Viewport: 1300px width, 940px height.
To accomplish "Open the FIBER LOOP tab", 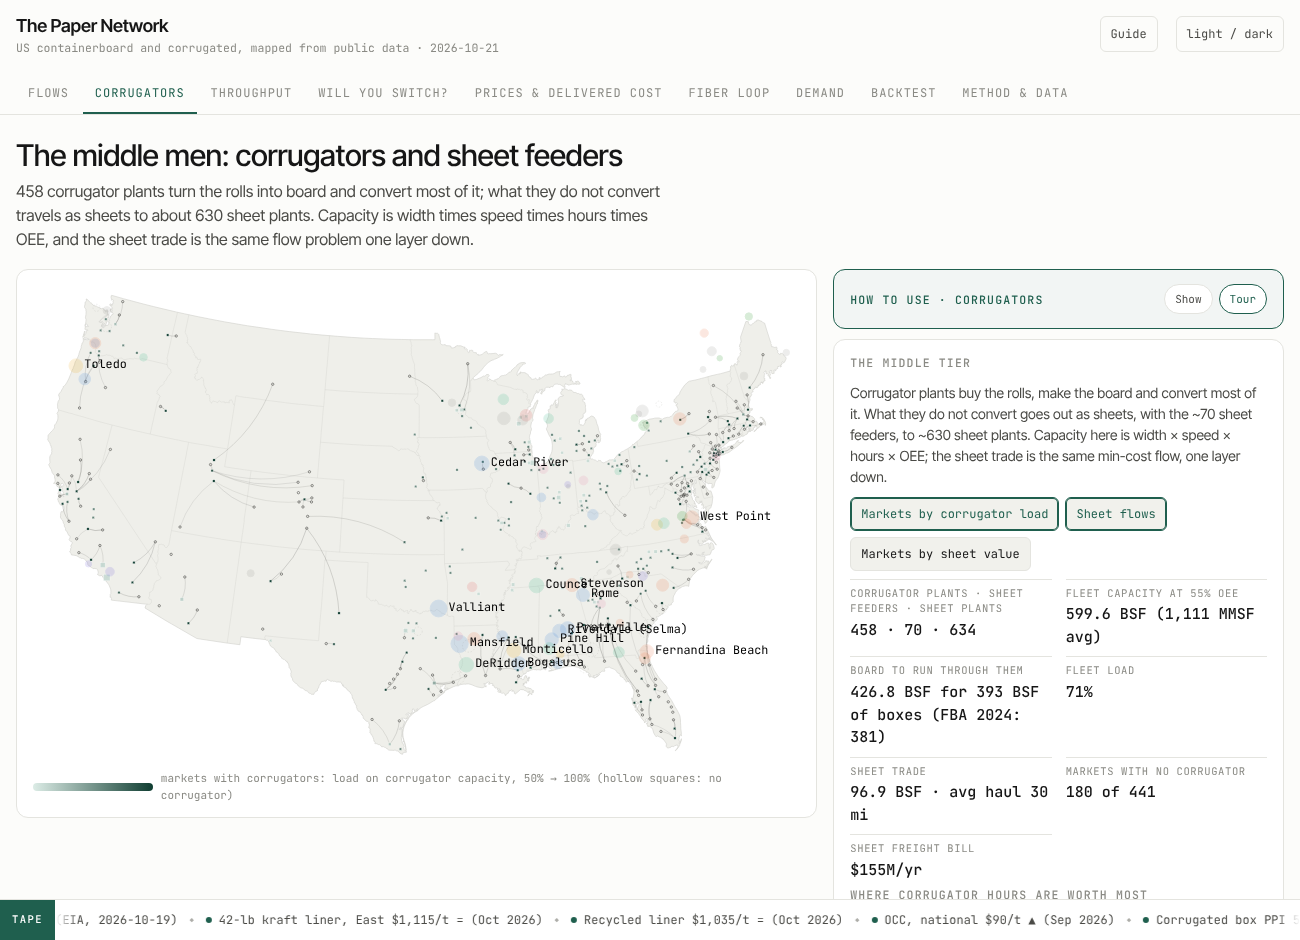I will coord(729,93).
